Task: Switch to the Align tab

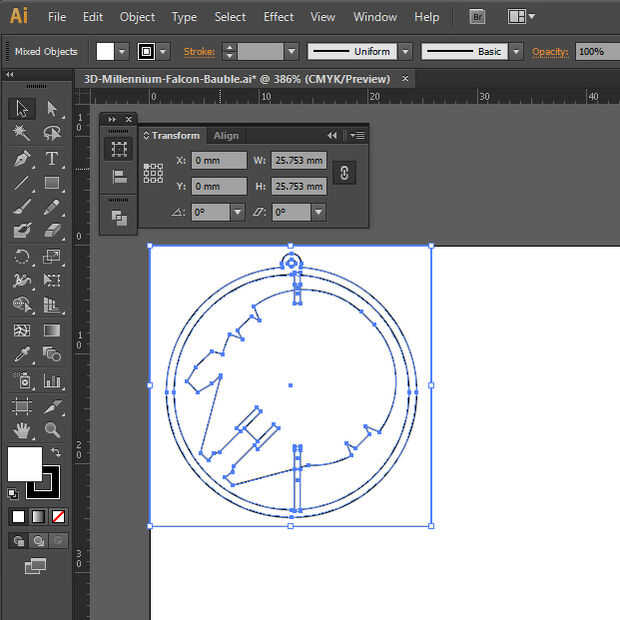Action: 226,136
